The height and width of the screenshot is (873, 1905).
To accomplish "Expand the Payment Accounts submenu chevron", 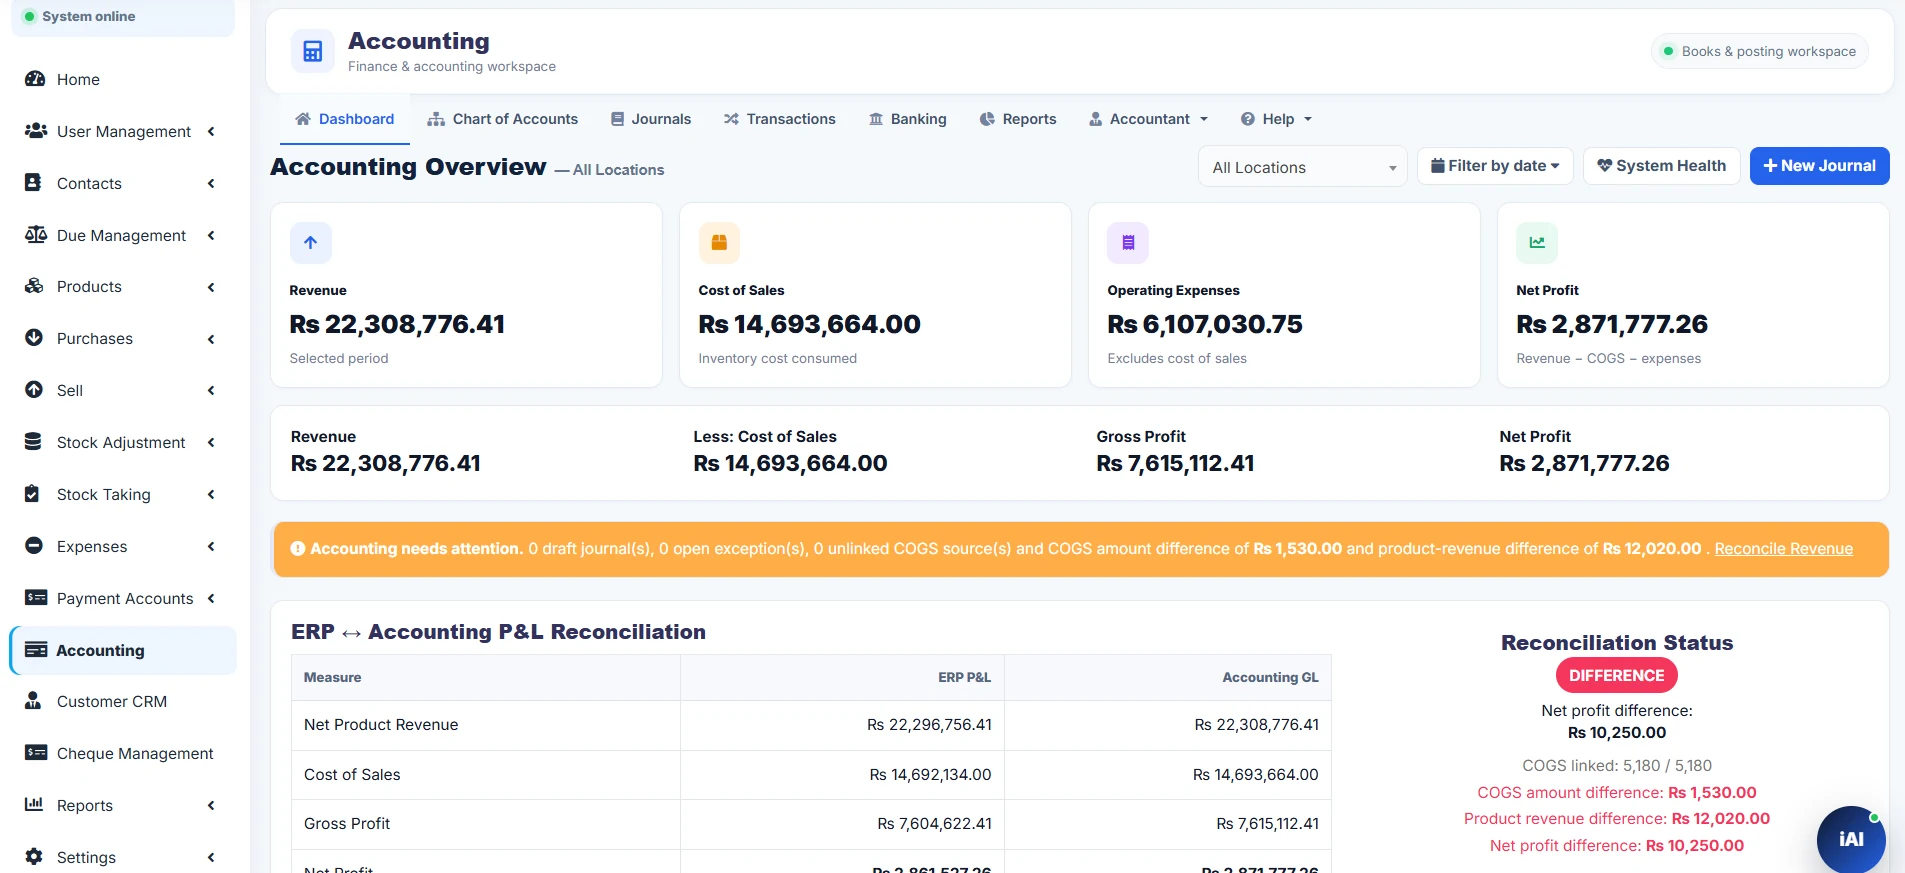I will tap(211, 598).
